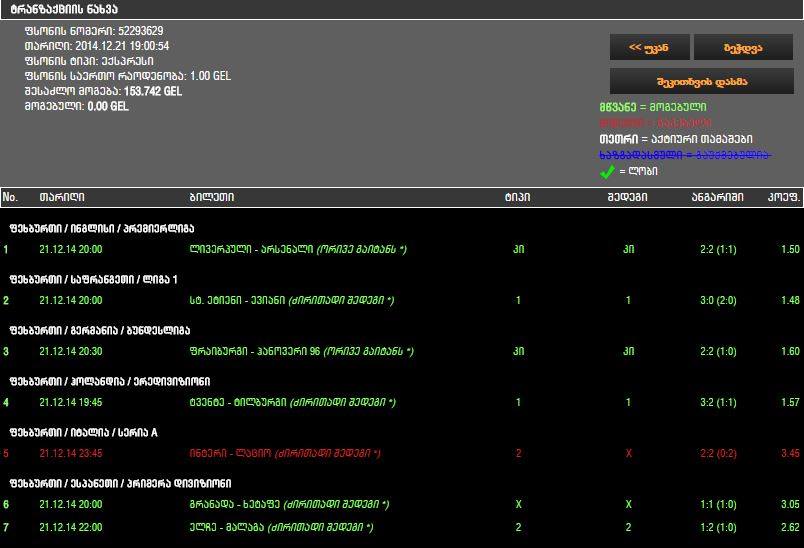This screenshot has height=548, width=804.
Task: Click the stake amount 1.00 GEL
Action: [x=210, y=76]
